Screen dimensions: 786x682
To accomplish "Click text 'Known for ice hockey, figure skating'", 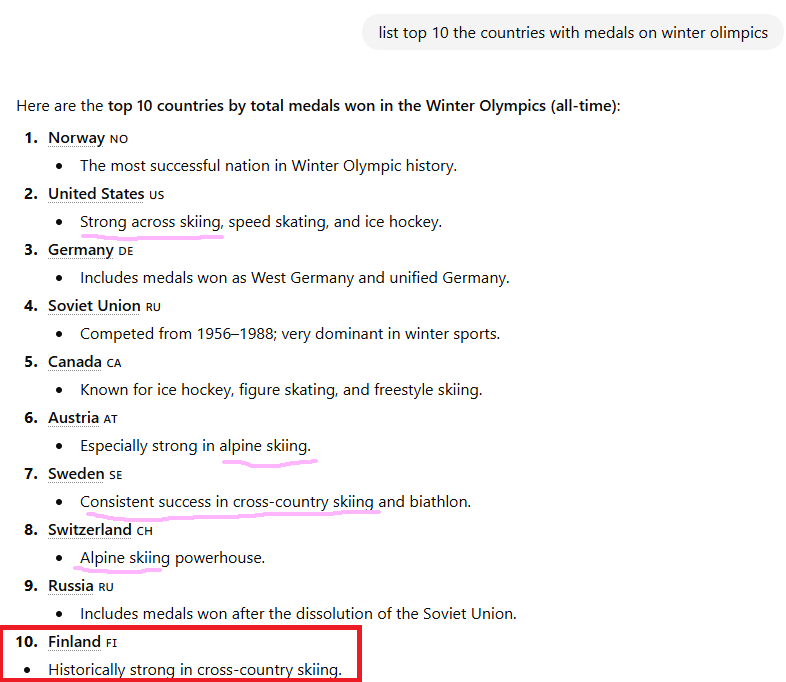I will click(209, 390).
